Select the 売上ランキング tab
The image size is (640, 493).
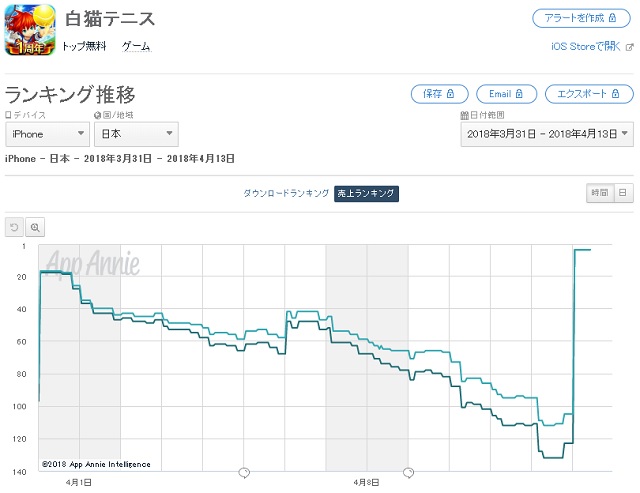click(366, 193)
